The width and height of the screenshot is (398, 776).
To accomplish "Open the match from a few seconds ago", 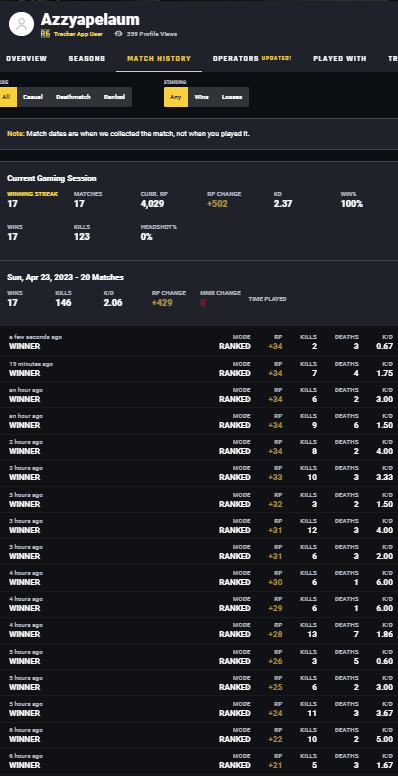I will point(199,342).
